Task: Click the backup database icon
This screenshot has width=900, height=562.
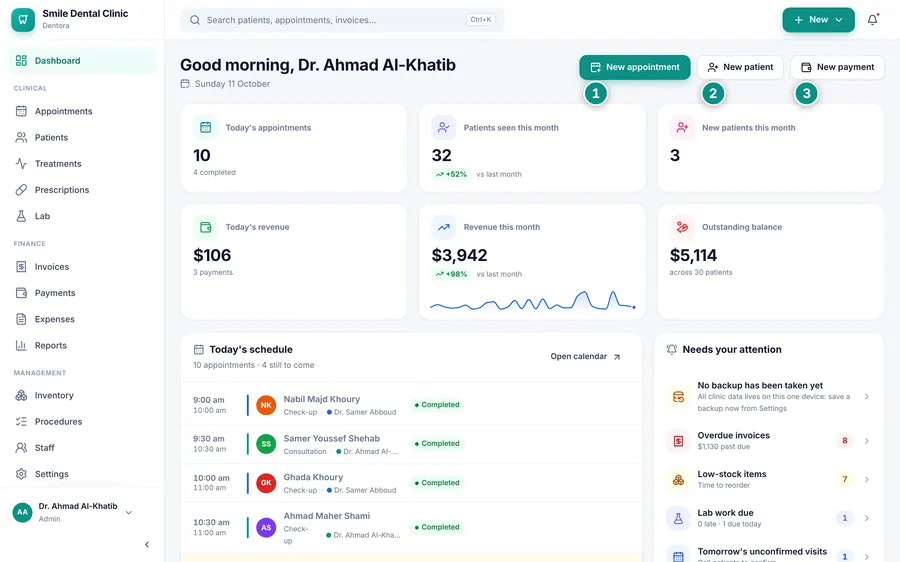Action: coord(678,397)
